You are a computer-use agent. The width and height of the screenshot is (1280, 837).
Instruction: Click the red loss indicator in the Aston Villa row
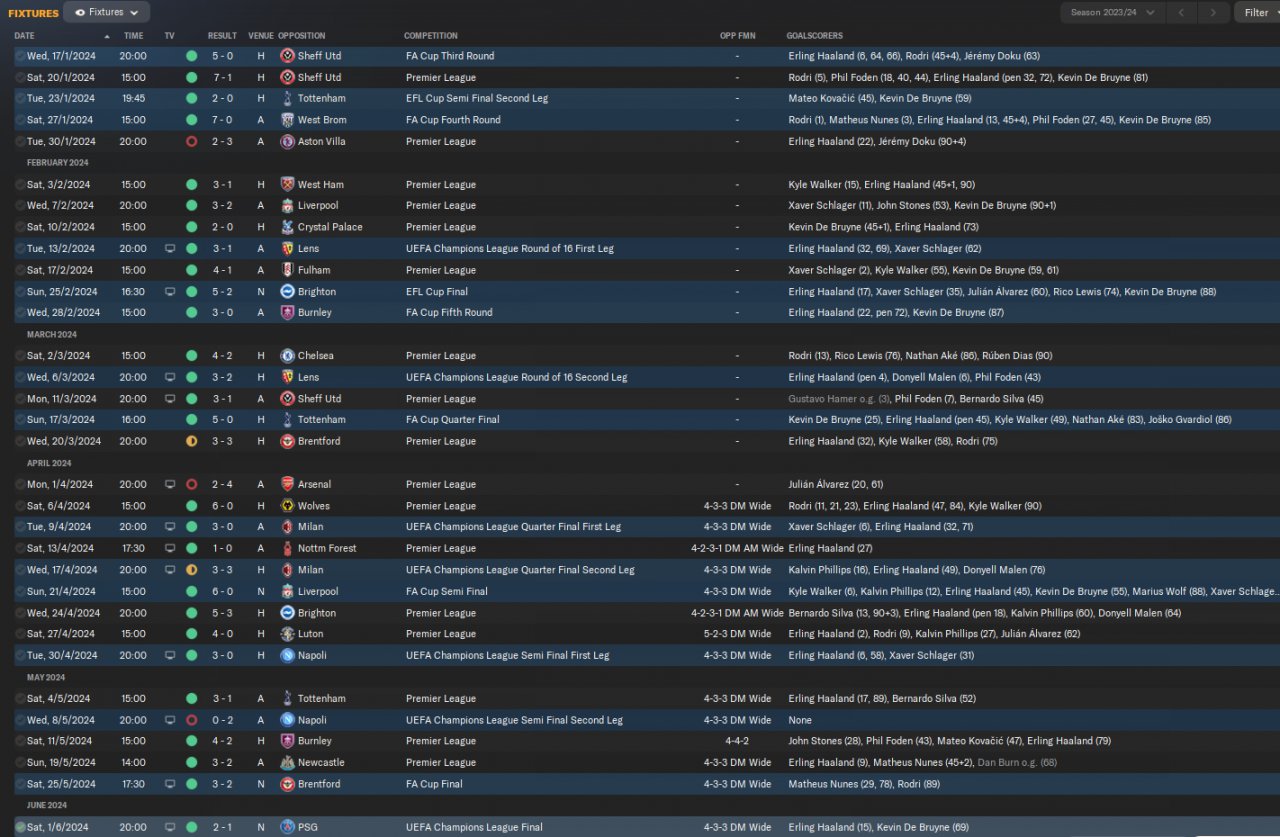(191, 141)
